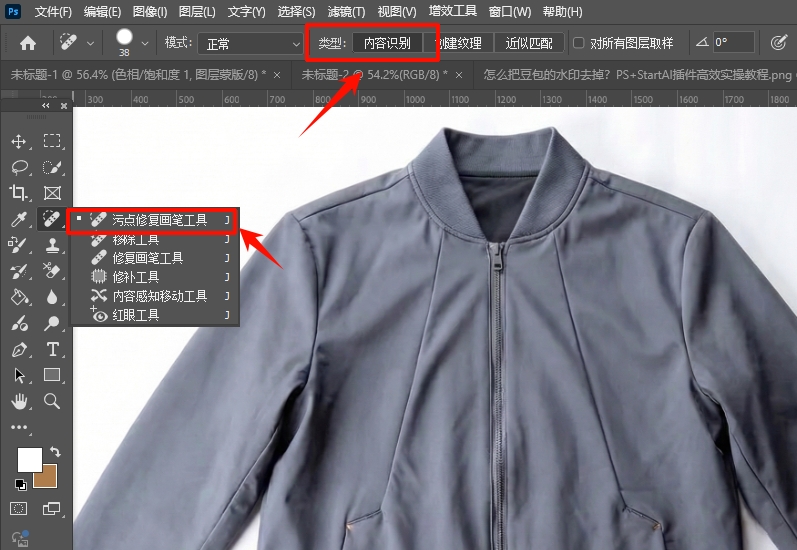Enable 对所有图层取样 checkbox

click(578, 43)
